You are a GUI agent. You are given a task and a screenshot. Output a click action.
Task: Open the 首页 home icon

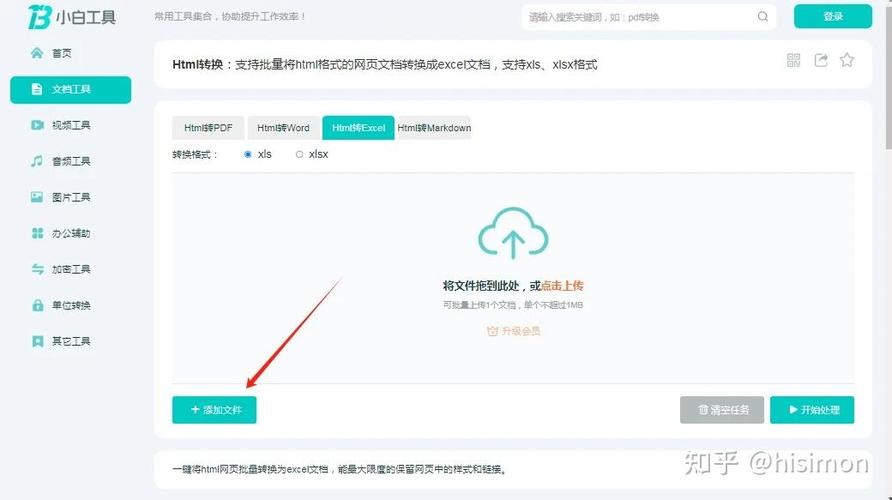click(x=37, y=53)
